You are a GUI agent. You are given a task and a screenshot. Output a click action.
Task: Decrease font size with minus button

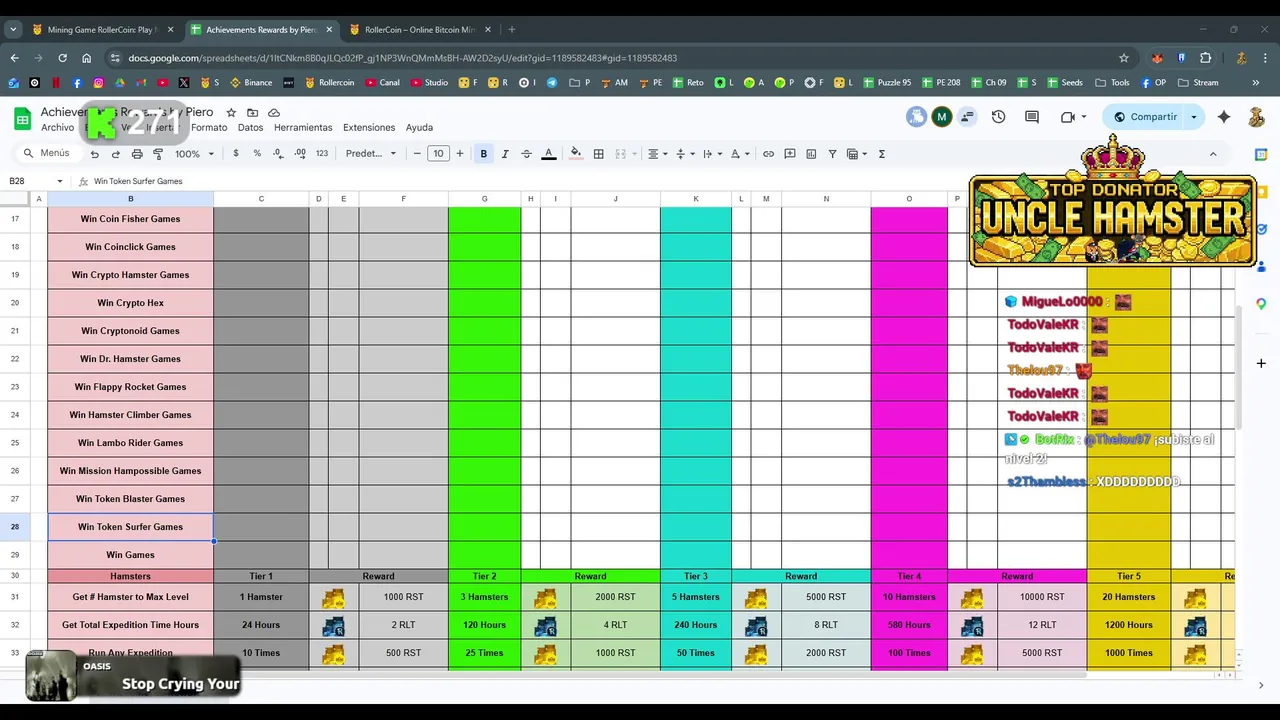(x=417, y=154)
